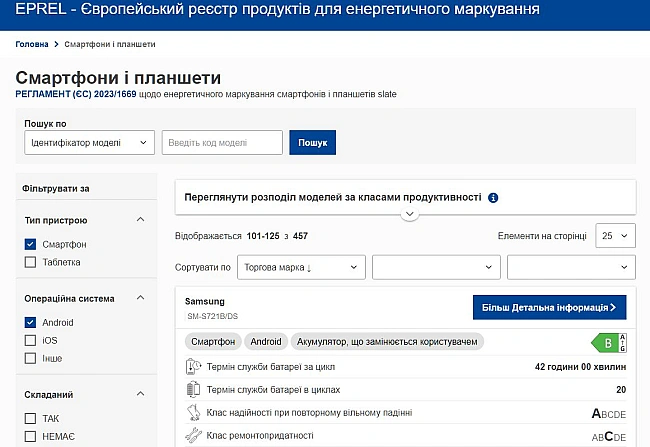Check the iOS filter checkbox

tap(30, 340)
